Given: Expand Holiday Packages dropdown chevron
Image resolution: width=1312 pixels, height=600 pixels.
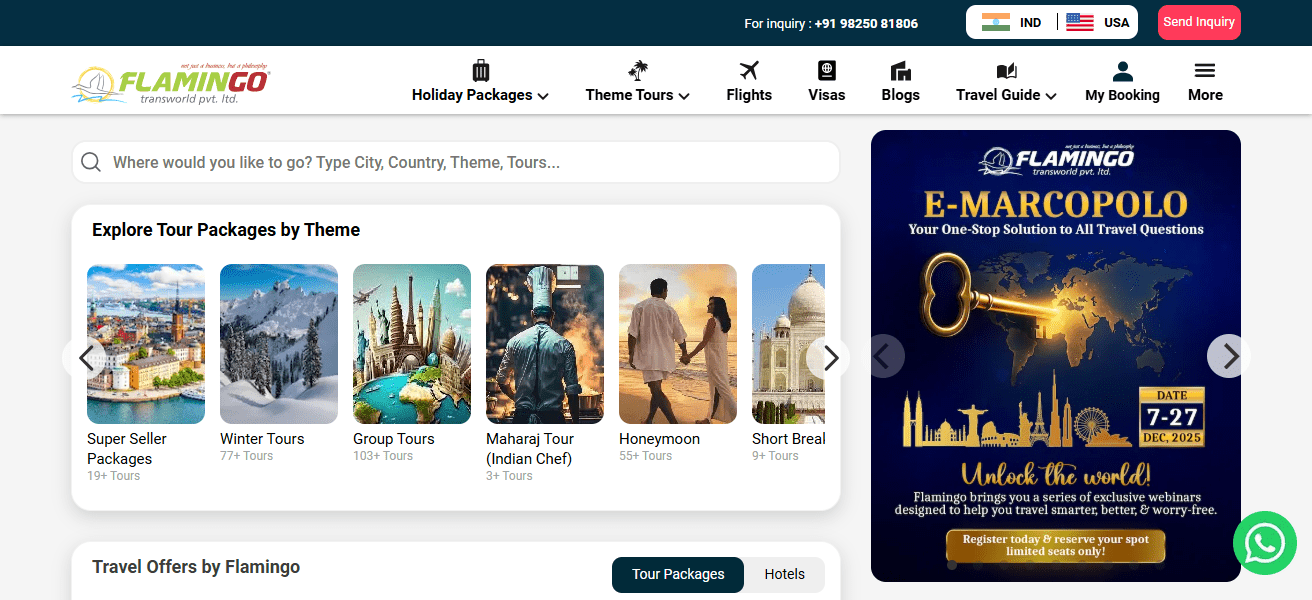Looking at the screenshot, I should point(543,96).
